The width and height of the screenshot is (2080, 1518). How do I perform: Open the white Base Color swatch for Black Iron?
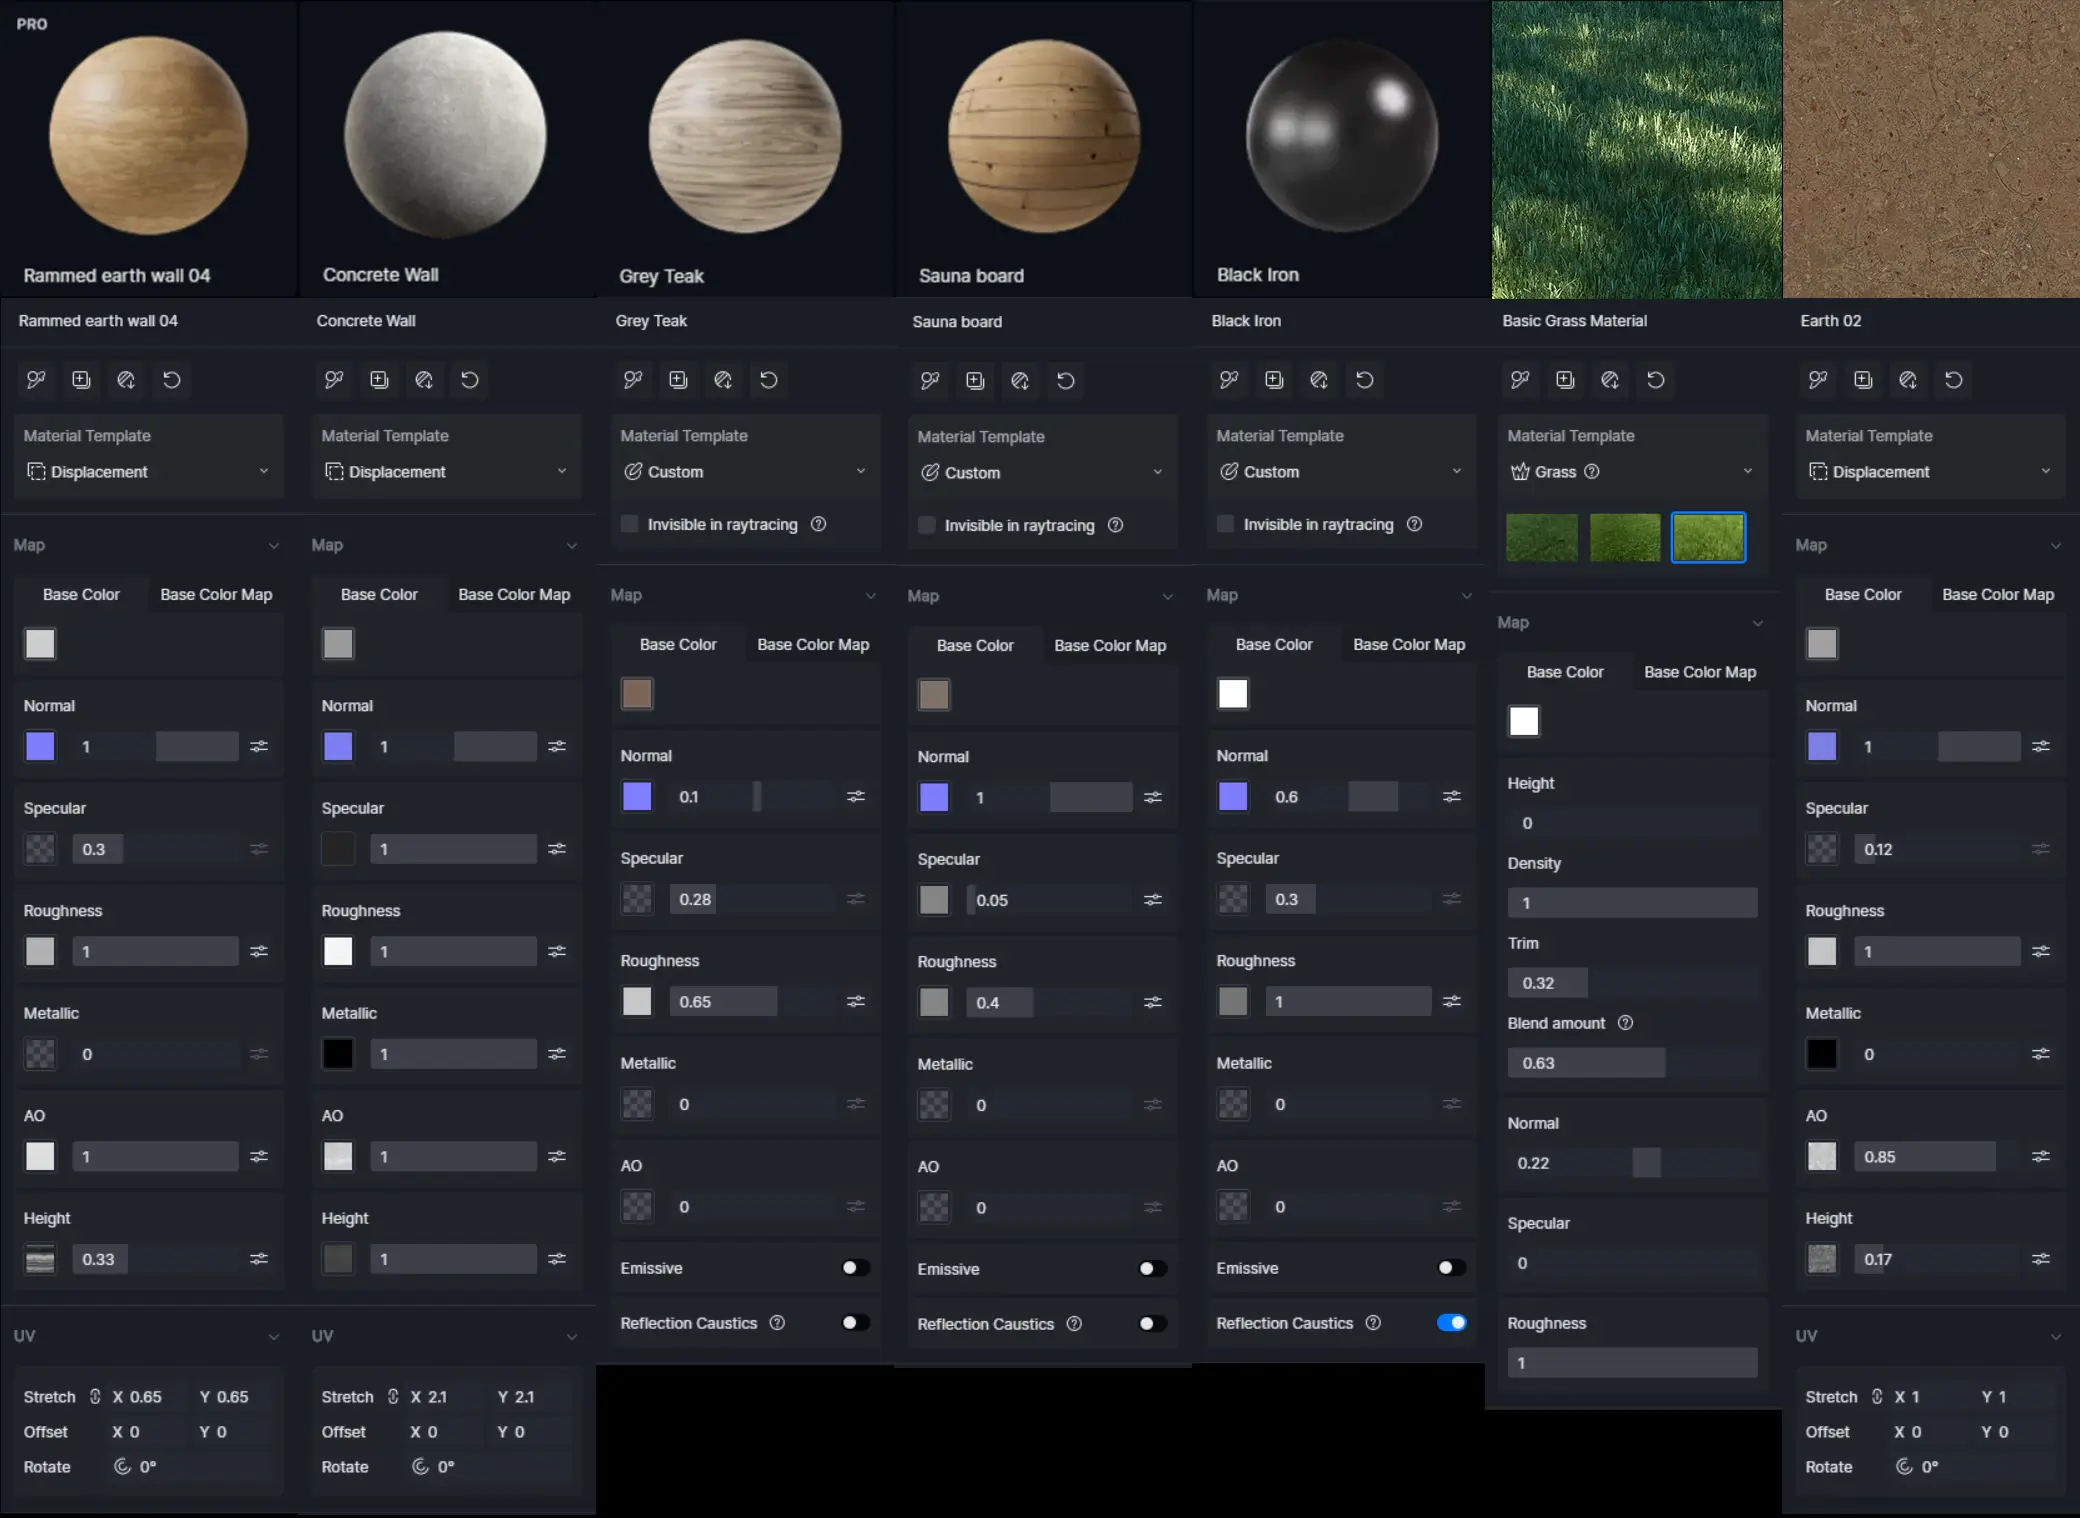[x=1233, y=694]
